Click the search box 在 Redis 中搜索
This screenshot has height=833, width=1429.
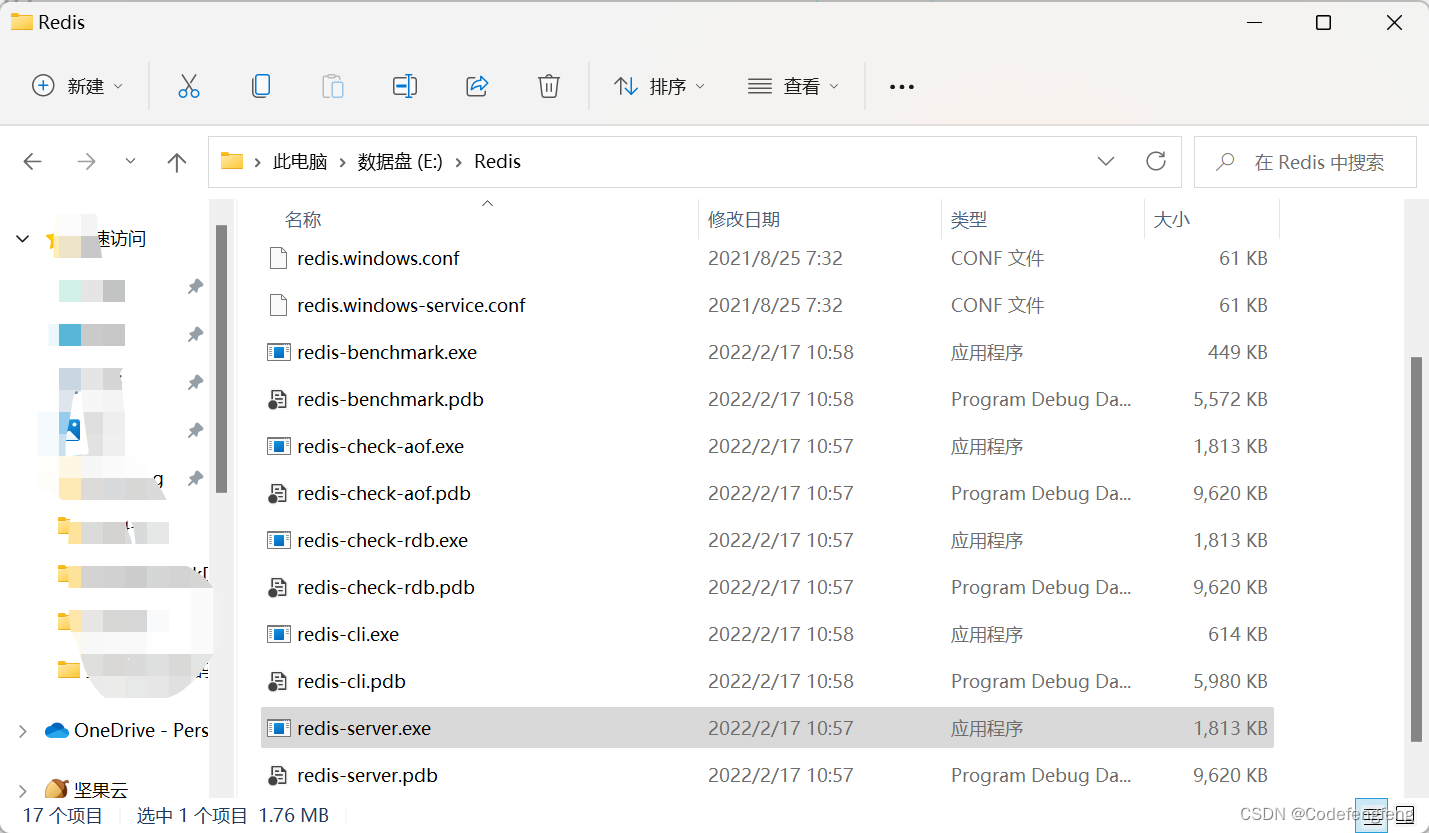1305,162
